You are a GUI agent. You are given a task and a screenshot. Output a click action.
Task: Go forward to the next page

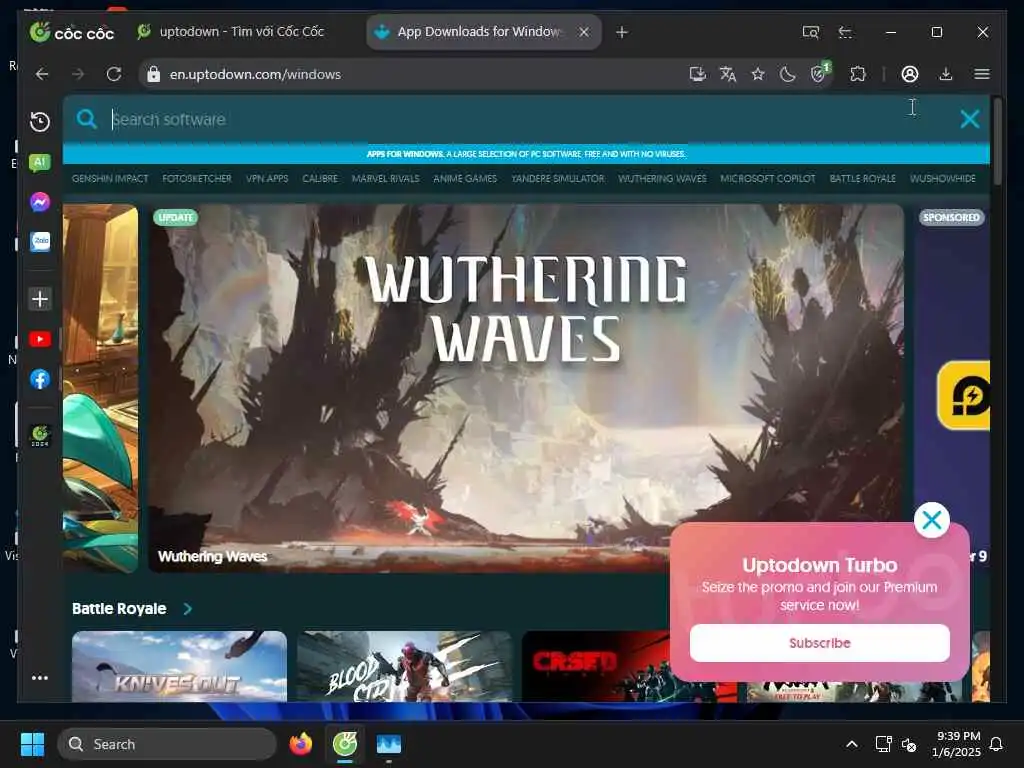(78, 74)
